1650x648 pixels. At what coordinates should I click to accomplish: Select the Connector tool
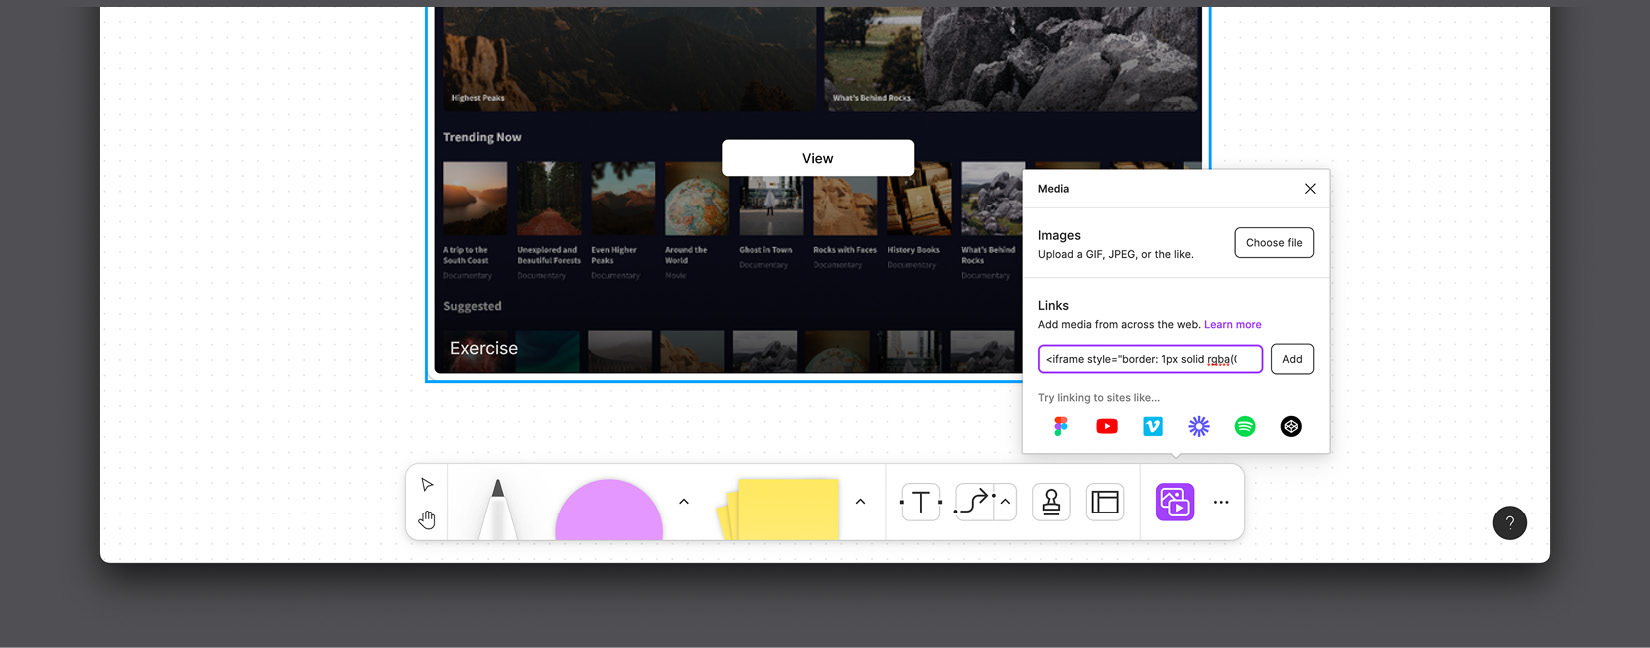click(x=974, y=502)
